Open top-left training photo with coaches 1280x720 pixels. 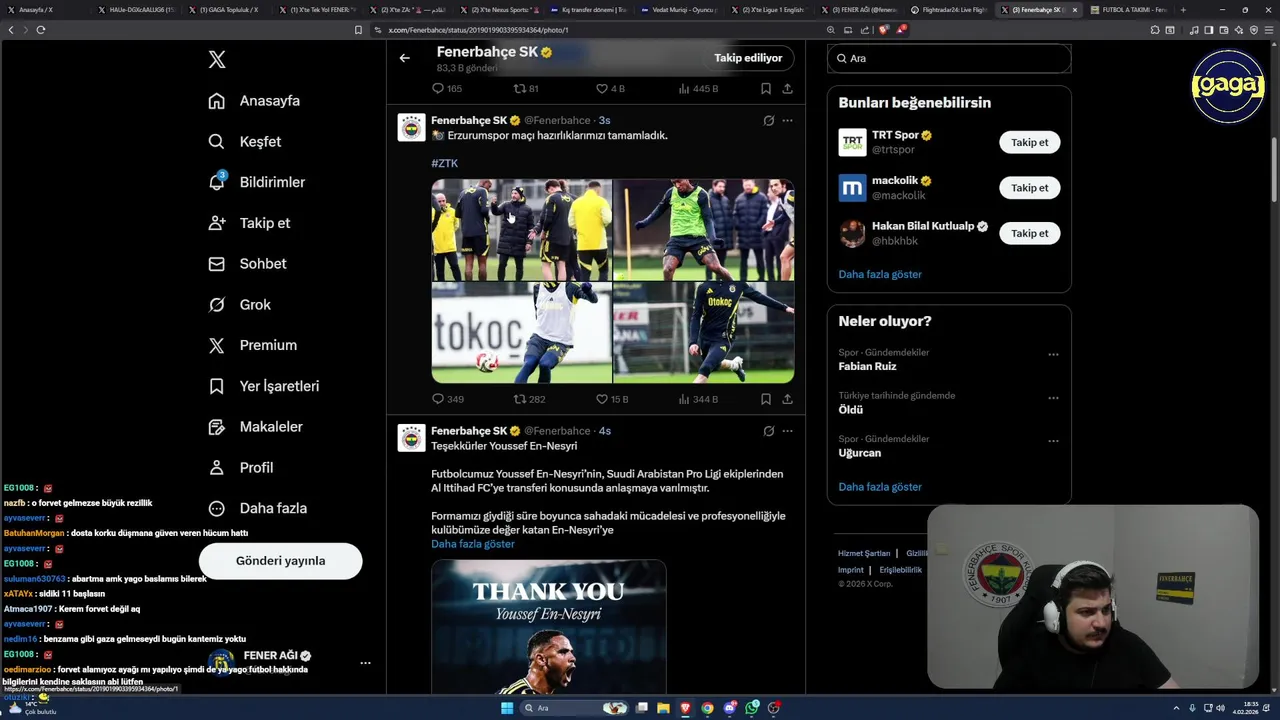pyautogui.click(x=521, y=230)
